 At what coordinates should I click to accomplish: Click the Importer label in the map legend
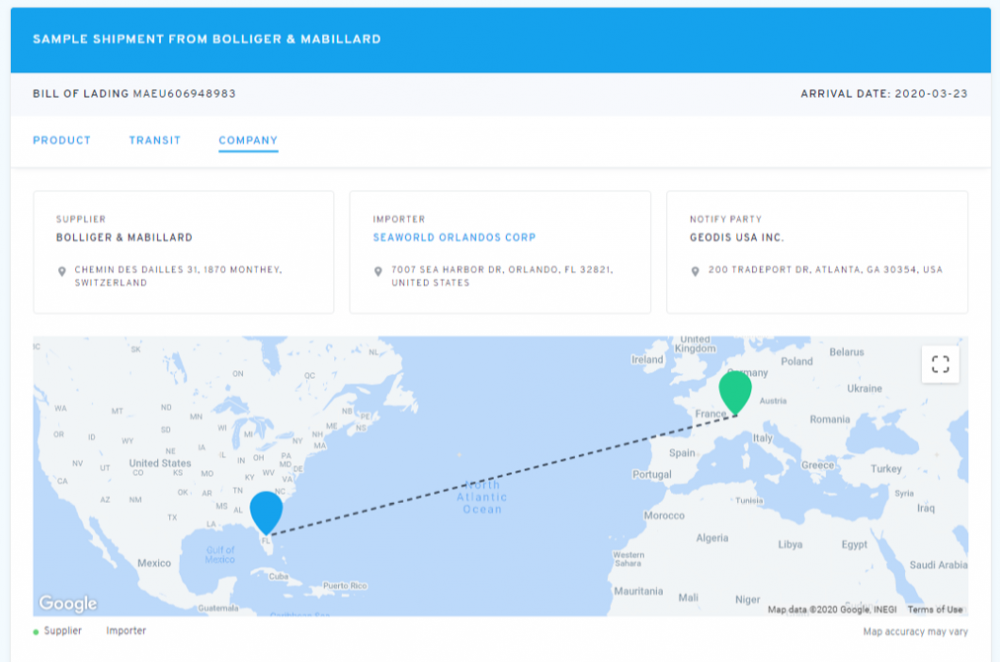pos(126,631)
